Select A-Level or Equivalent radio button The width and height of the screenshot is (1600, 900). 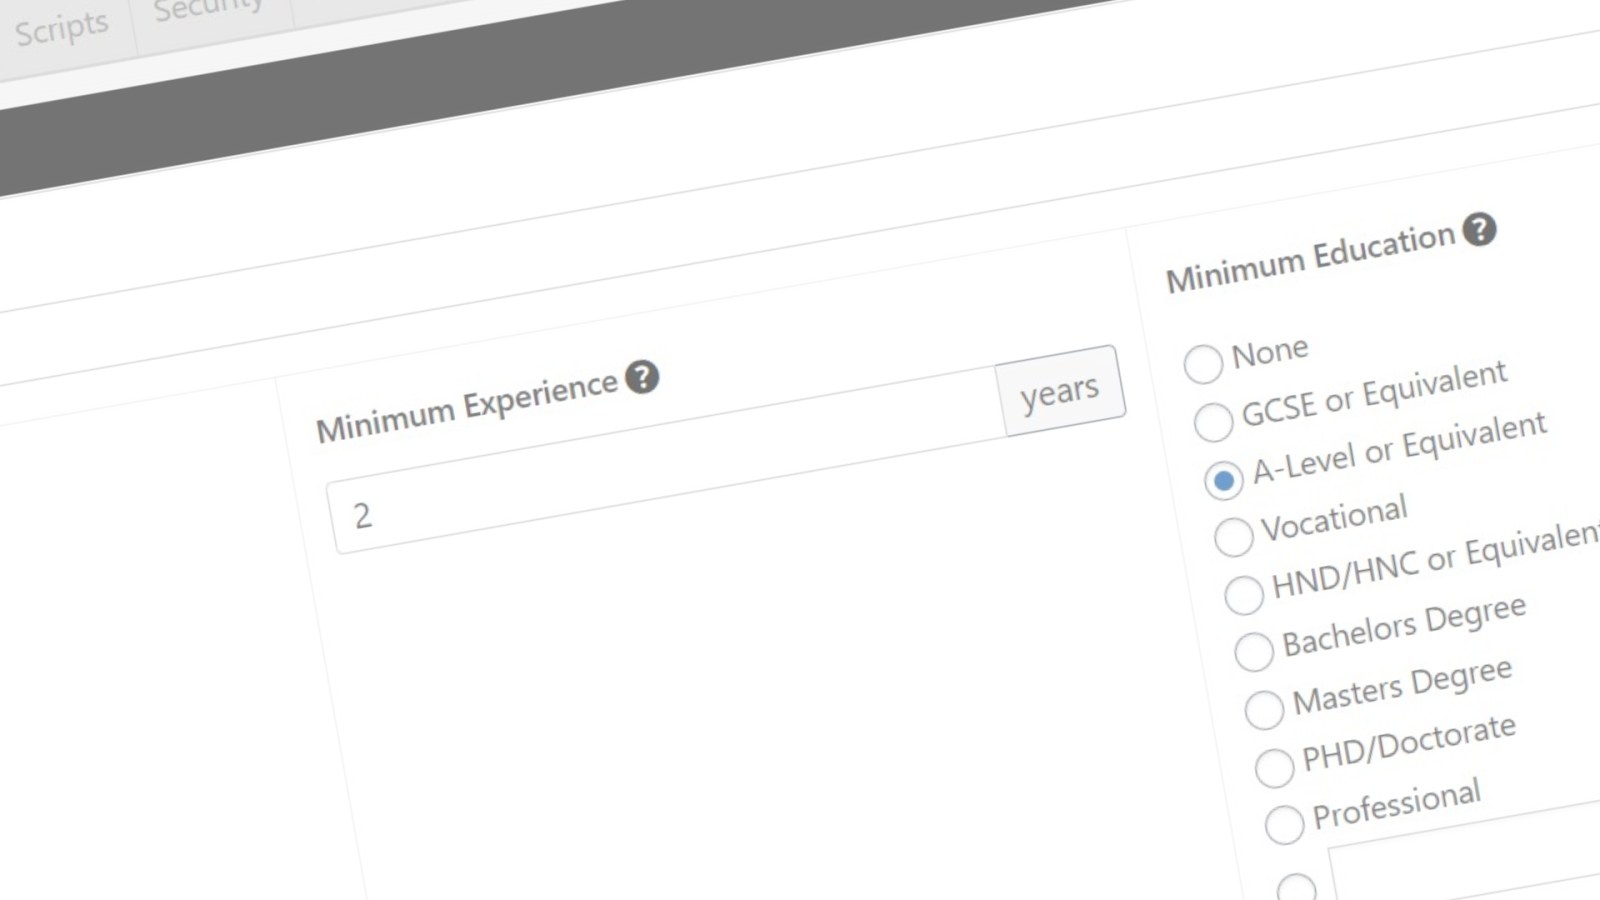[1223, 480]
